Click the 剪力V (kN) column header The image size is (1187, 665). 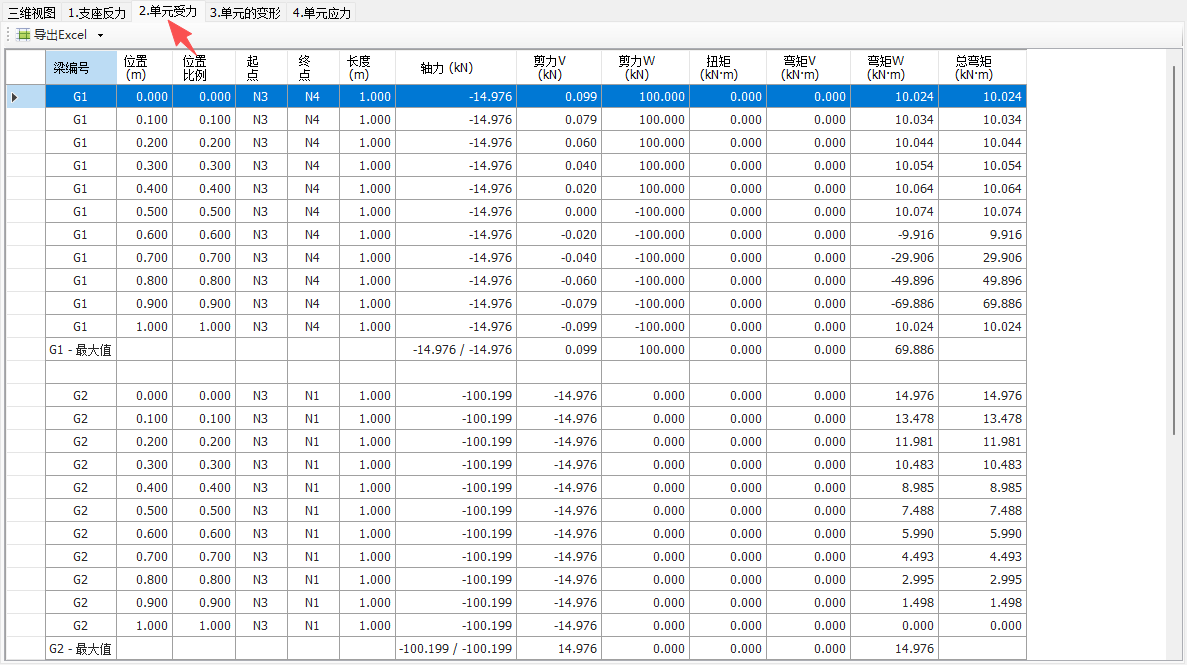click(x=559, y=67)
